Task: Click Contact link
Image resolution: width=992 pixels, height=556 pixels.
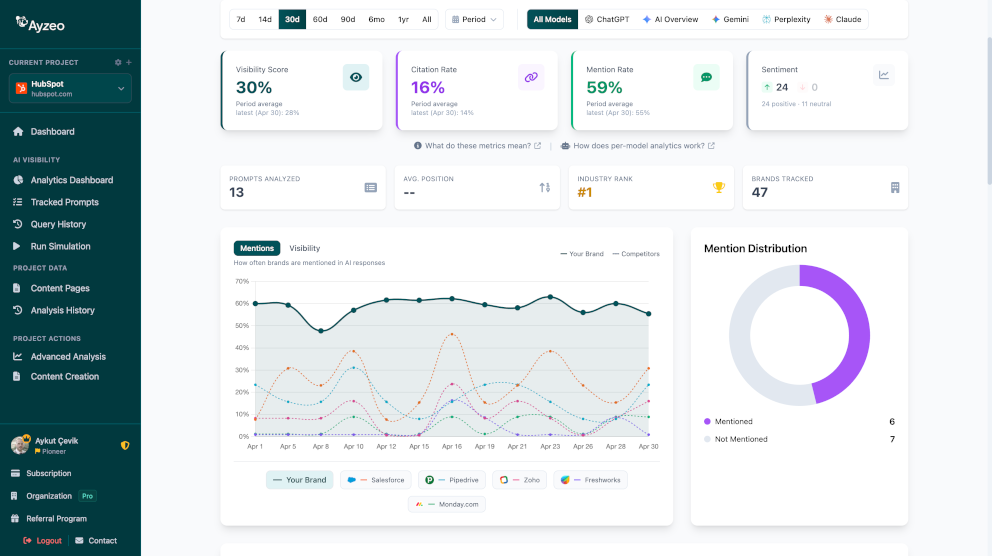Action: click(96, 541)
